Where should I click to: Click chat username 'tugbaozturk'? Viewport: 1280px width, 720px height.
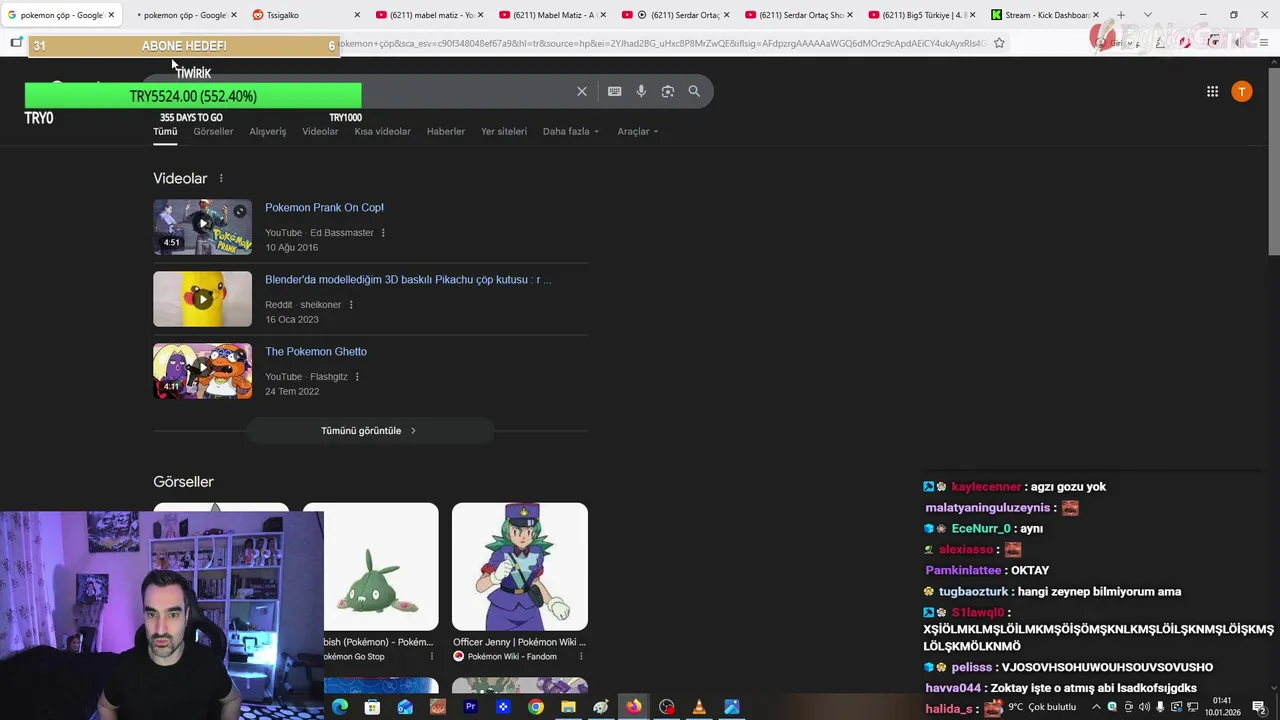(x=973, y=591)
